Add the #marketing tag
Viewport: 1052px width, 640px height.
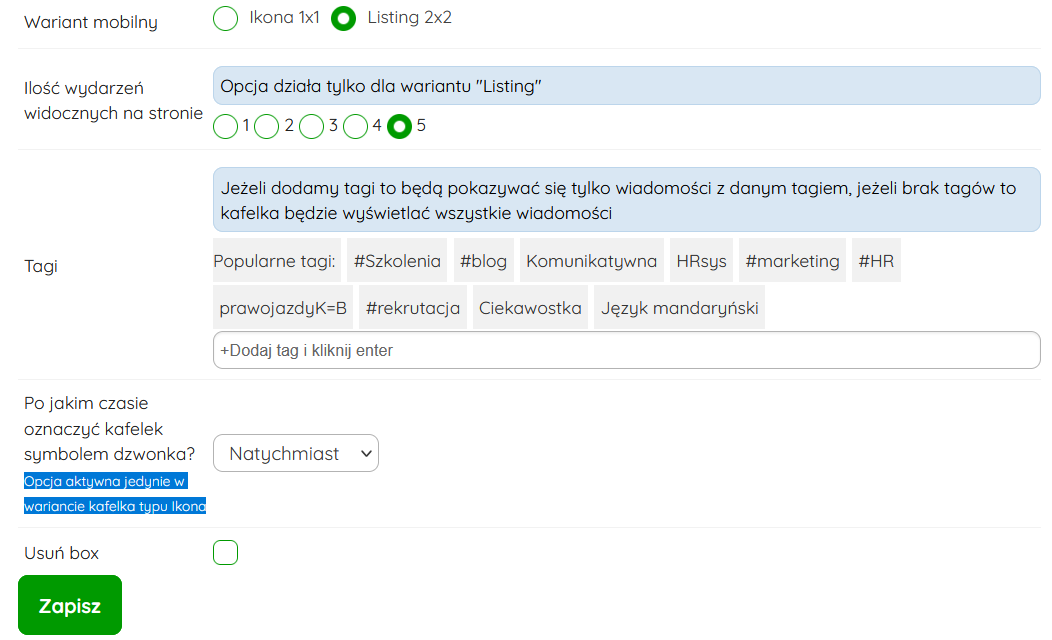point(792,261)
